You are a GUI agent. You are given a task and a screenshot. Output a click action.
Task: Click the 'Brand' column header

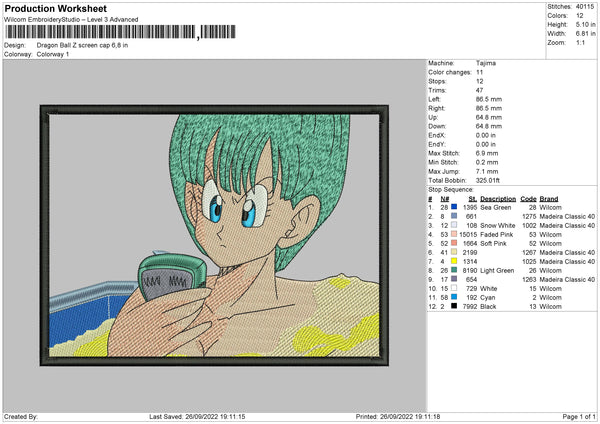(549, 199)
